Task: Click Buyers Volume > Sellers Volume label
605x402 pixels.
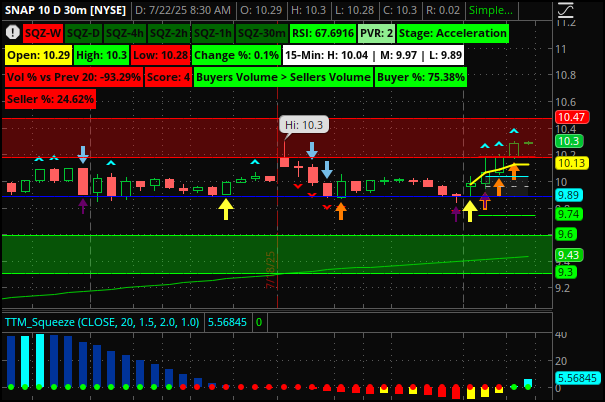Action: [283, 77]
